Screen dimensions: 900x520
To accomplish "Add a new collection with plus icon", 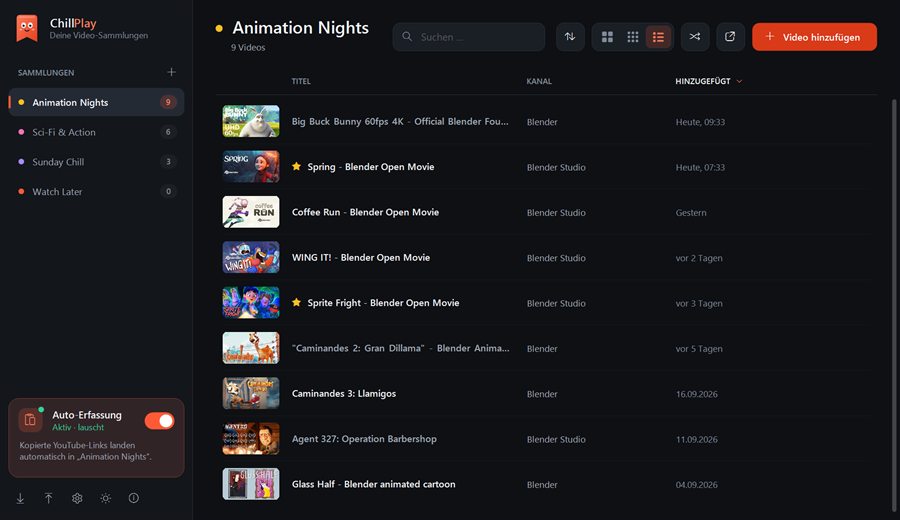I will [171, 72].
